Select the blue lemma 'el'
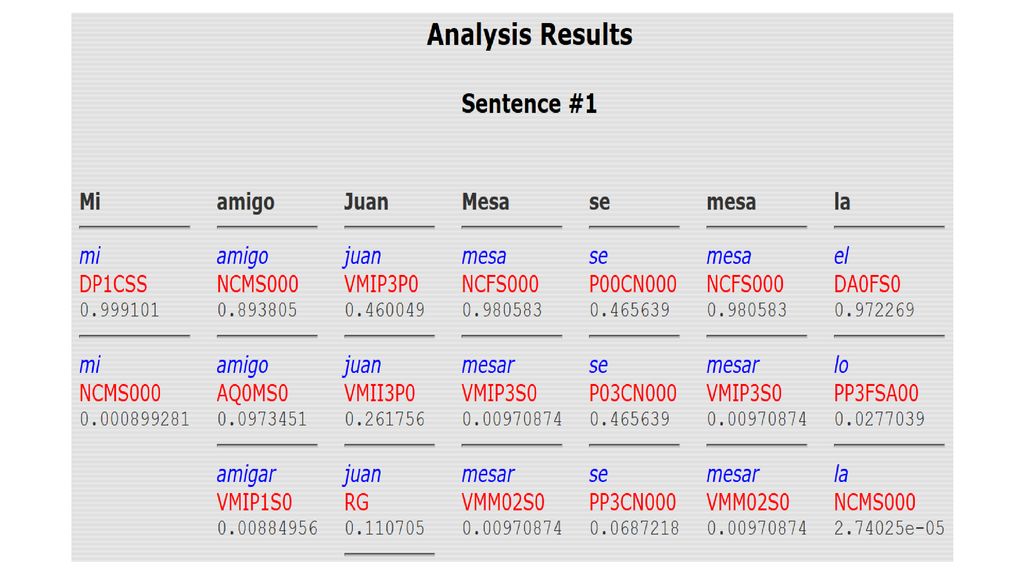The height and width of the screenshot is (576, 1024). [841, 256]
